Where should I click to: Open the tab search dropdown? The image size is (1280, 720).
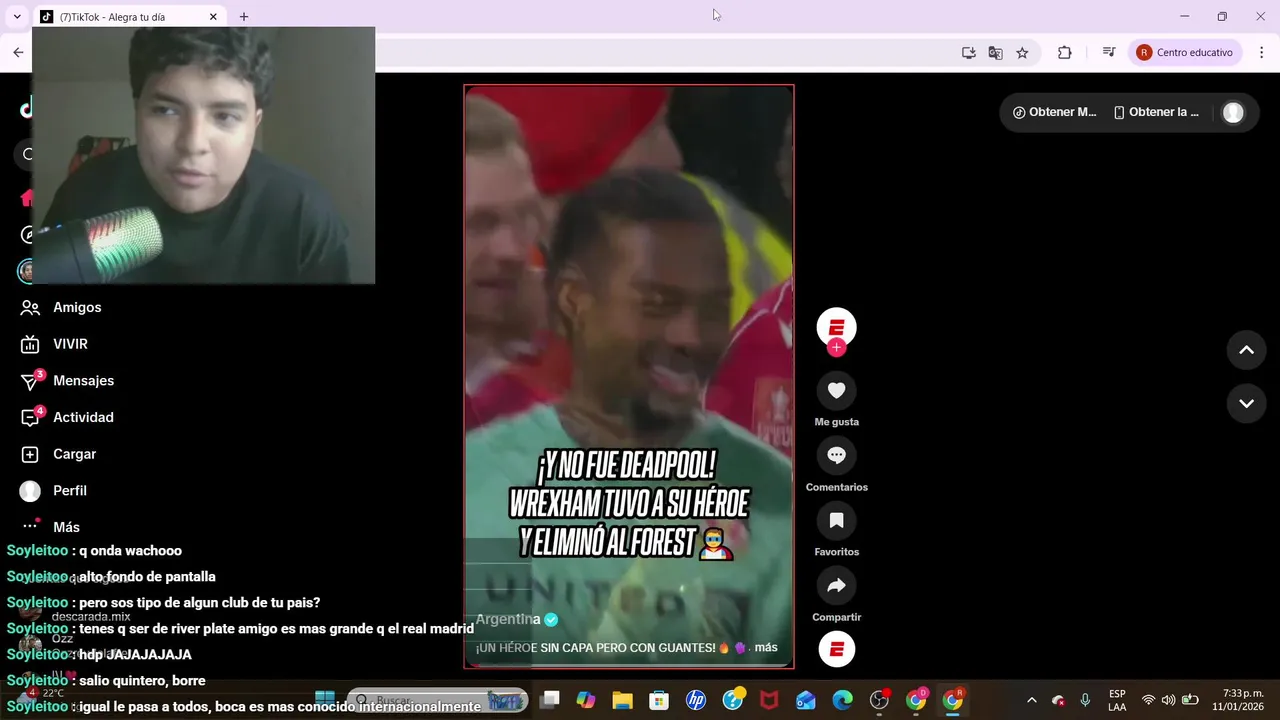click(x=17, y=17)
